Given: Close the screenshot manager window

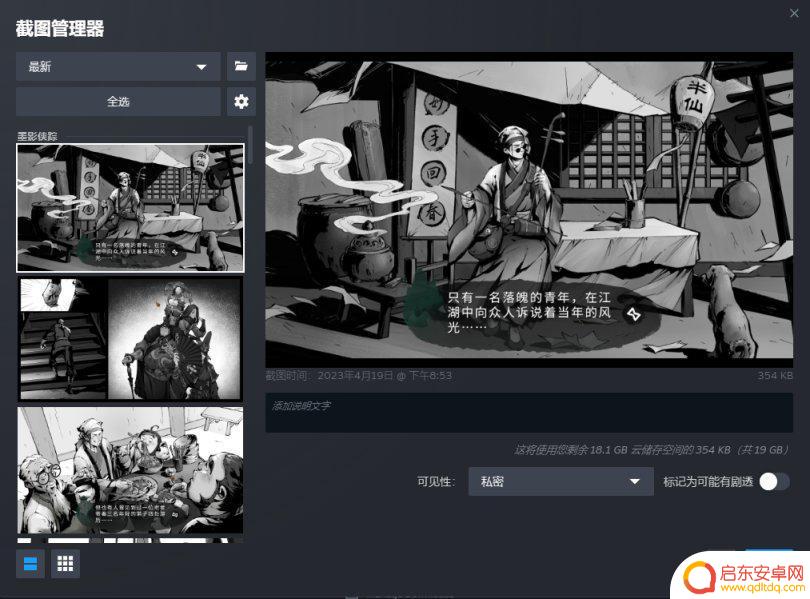Looking at the screenshot, I should point(794,13).
